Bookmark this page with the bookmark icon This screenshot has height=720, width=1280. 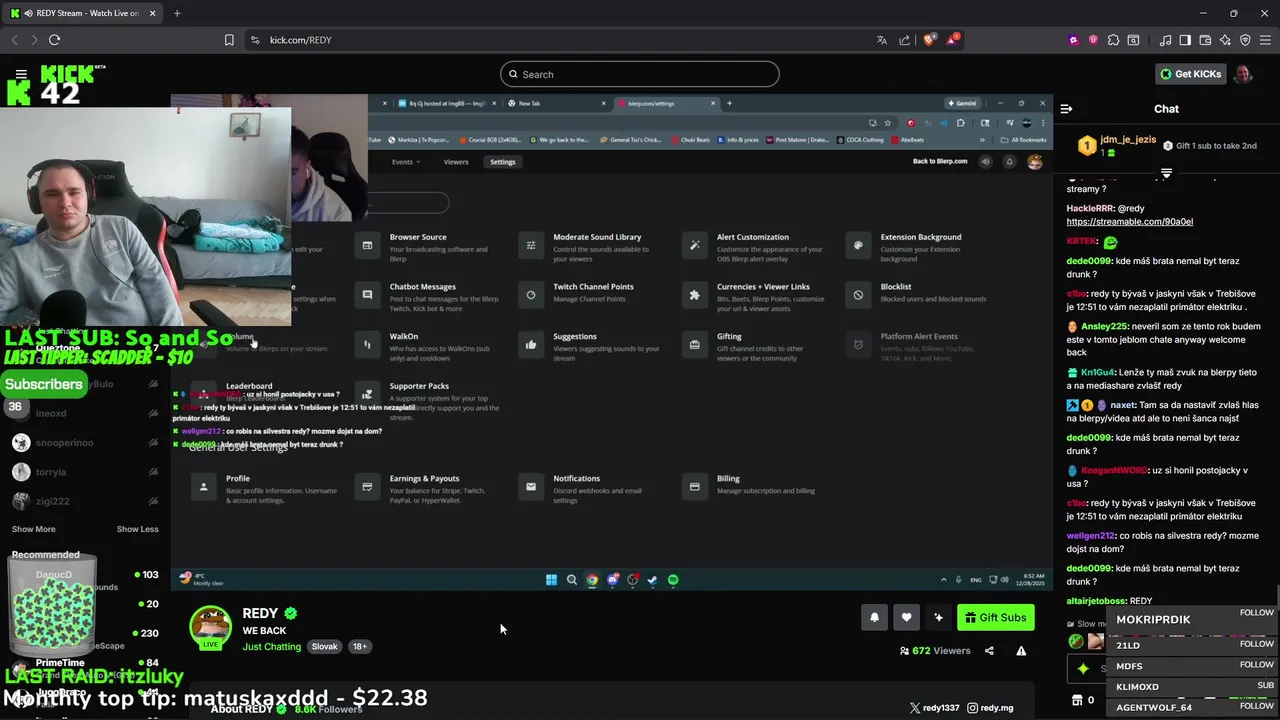[x=229, y=40]
